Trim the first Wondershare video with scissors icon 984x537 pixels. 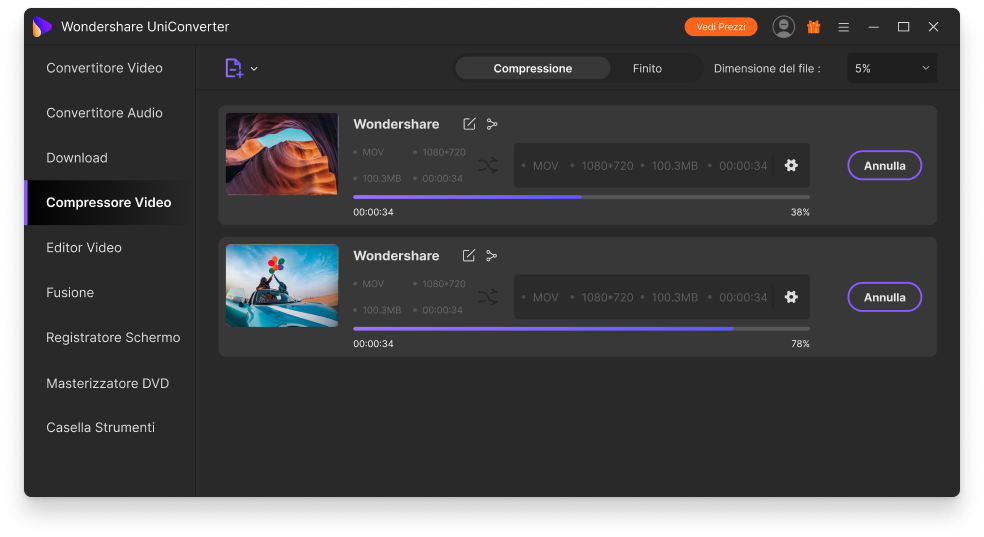(492, 124)
